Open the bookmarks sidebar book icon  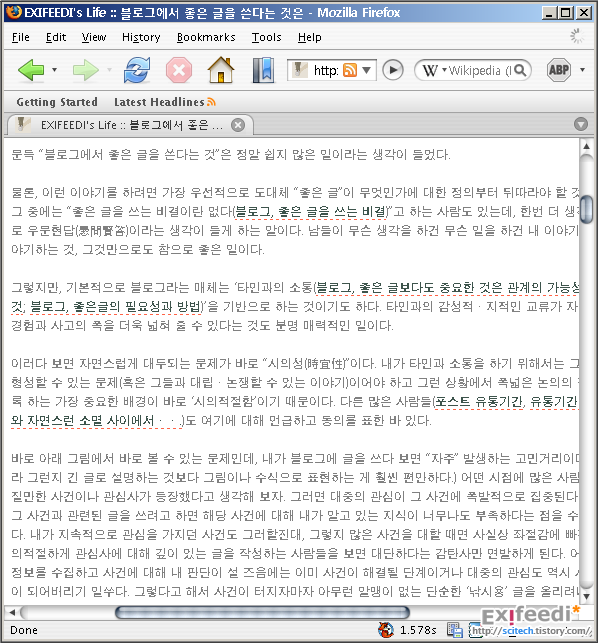click(x=263, y=70)
